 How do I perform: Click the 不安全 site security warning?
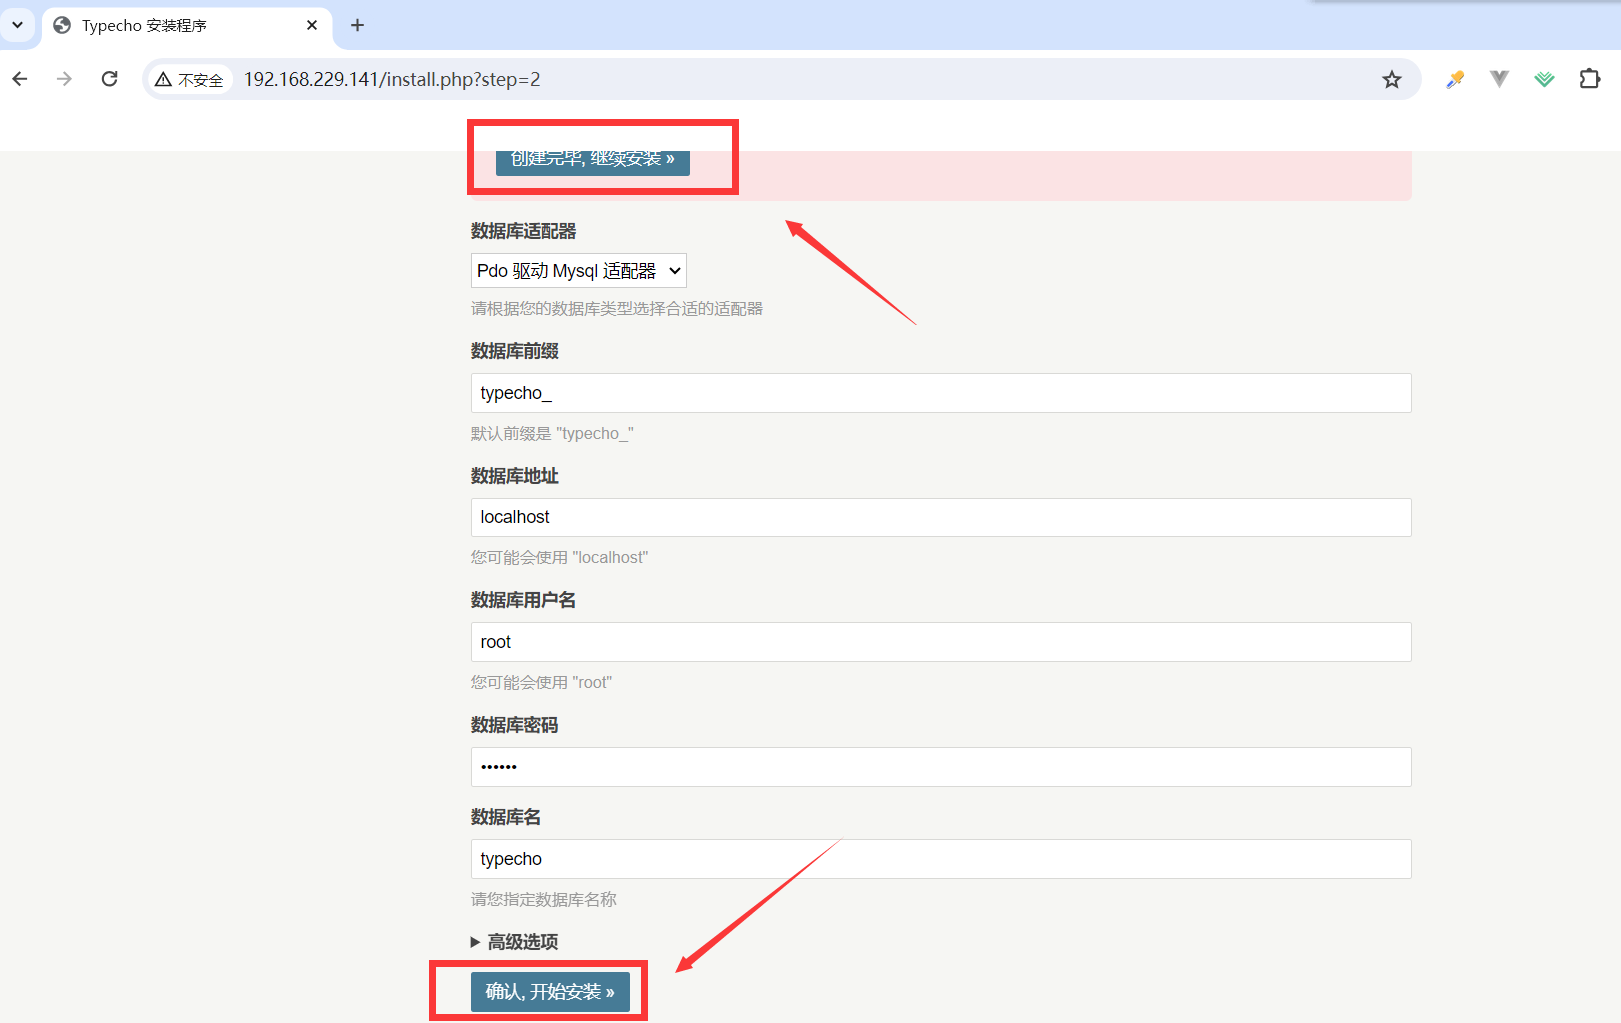point(189,79)
